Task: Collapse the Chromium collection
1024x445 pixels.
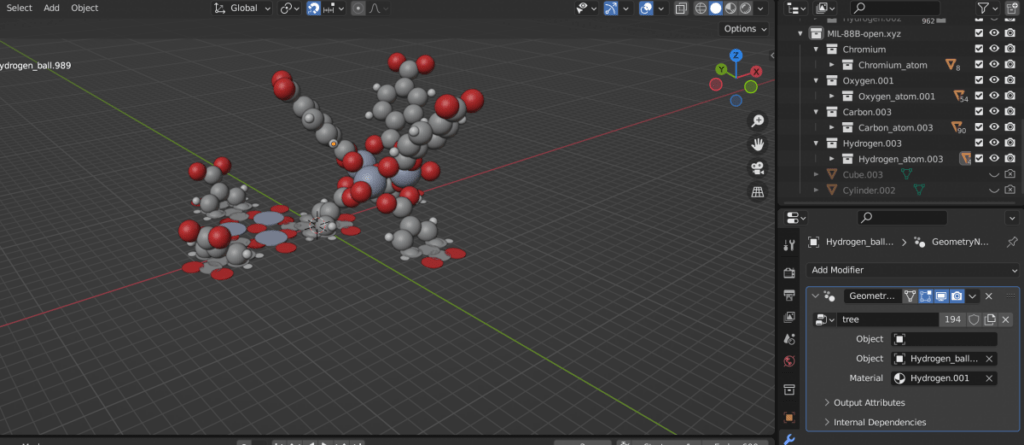Action: tap(816, 49)
